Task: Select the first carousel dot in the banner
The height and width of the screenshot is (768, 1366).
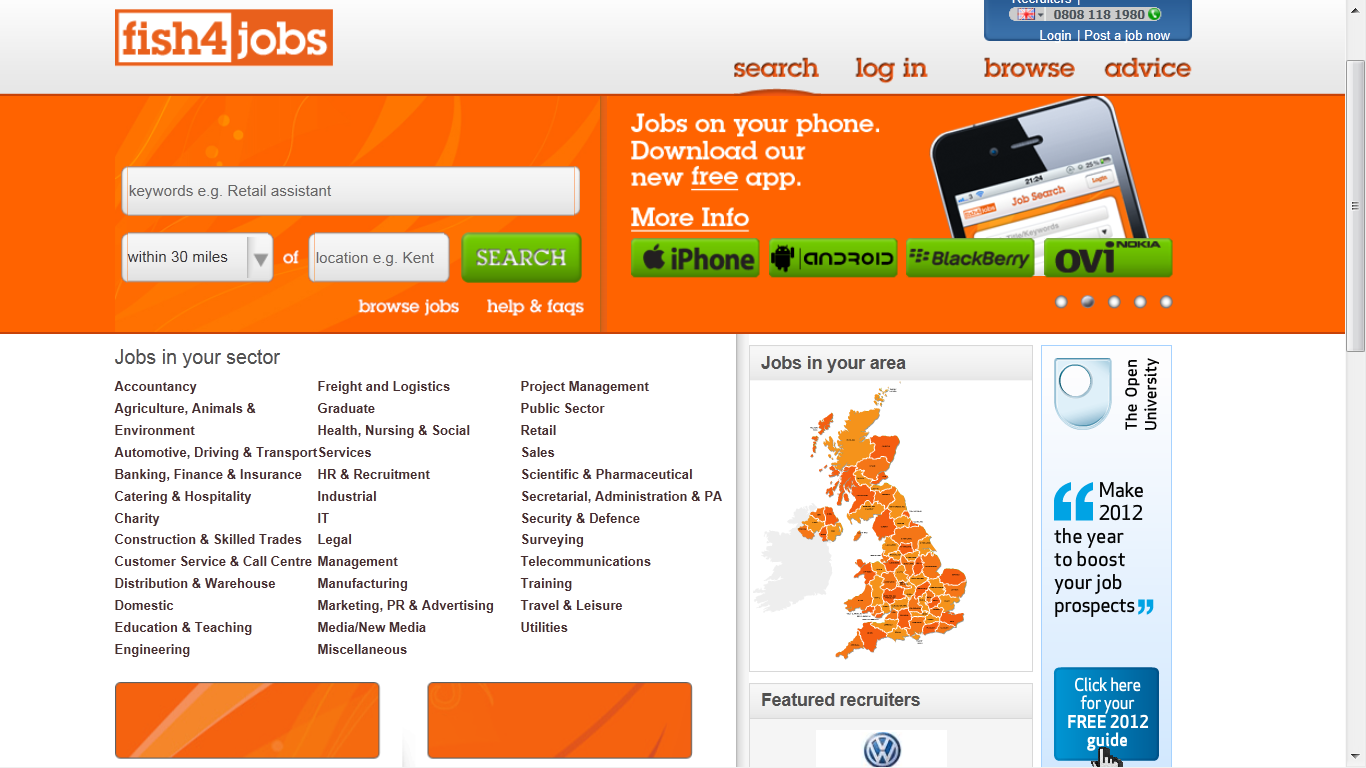Action: click(1061, 302)
